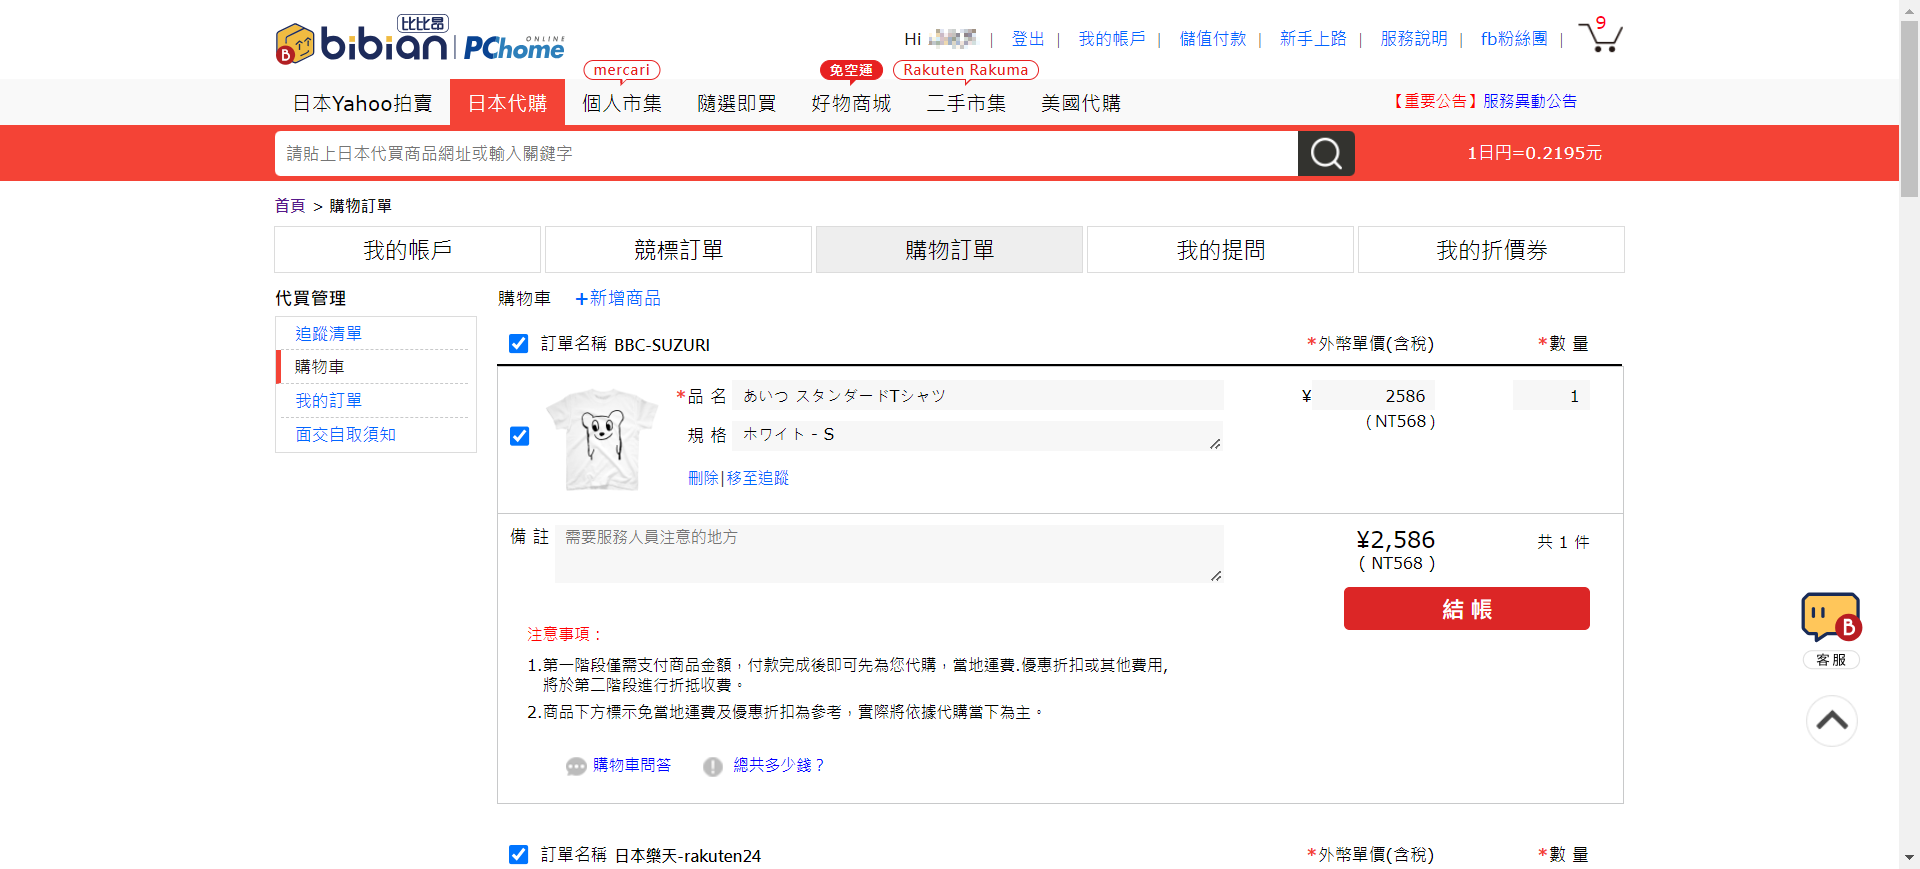
Task: Open the 個人市集 tab
Action: coord(622,103)
